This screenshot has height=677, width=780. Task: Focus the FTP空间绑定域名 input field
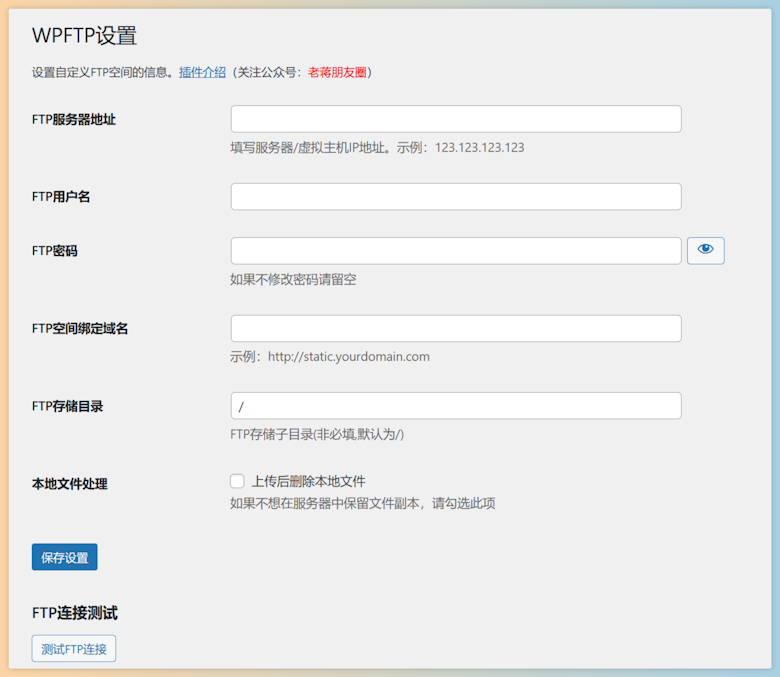pos(456,328)
